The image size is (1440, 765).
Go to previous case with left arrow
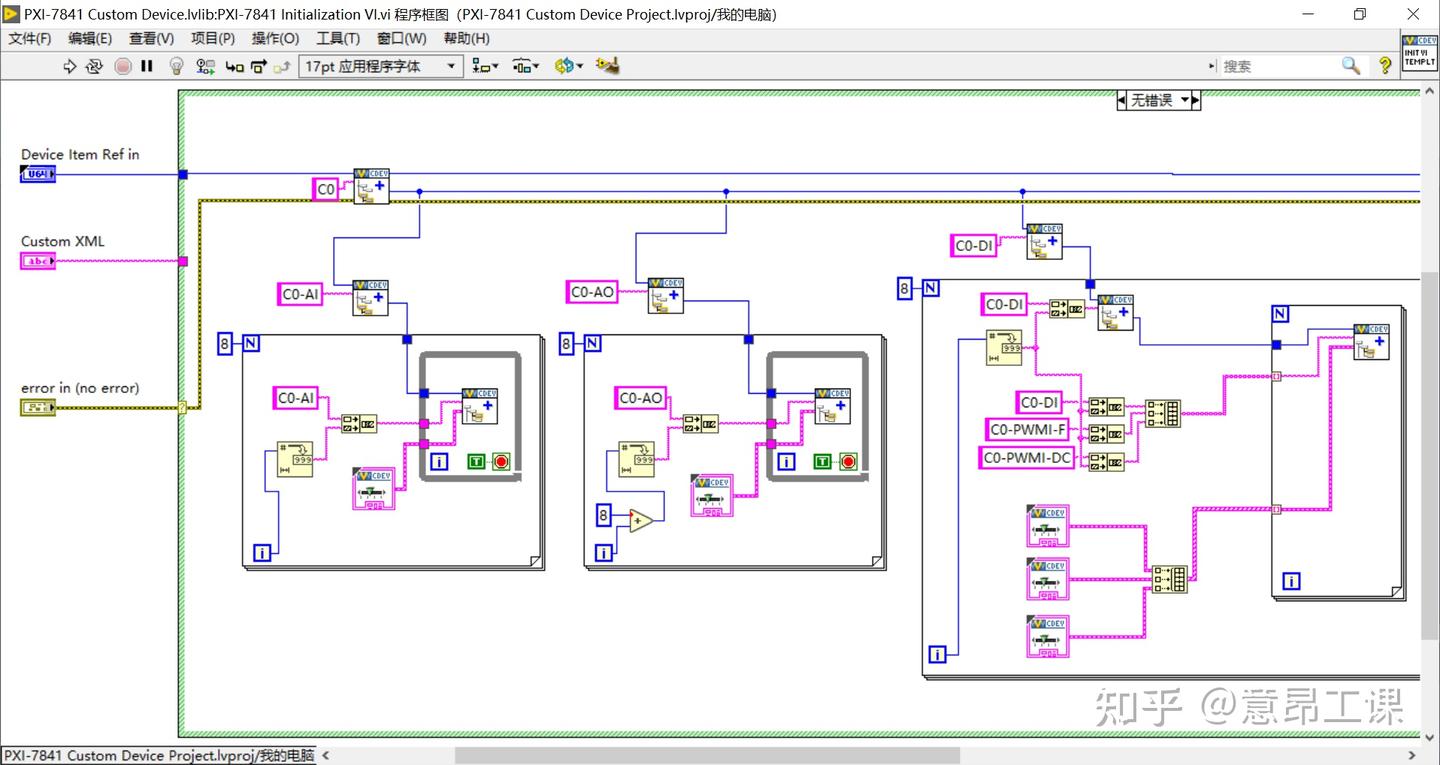1121,100
